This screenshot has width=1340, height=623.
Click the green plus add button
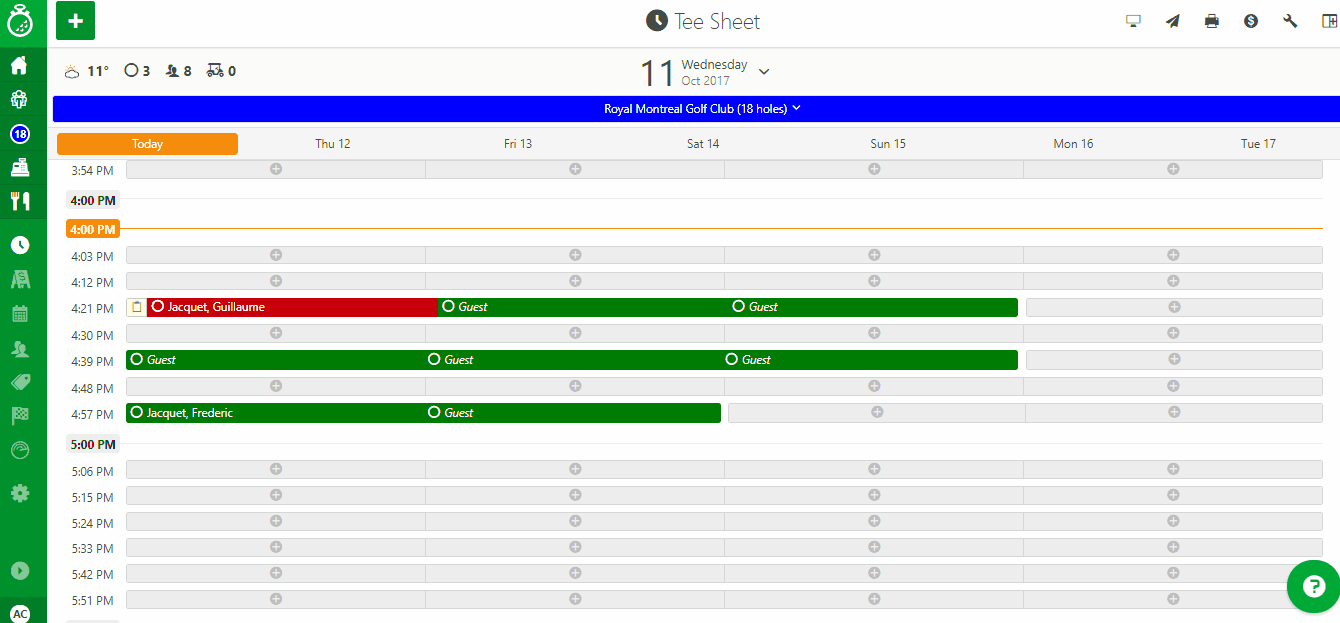click(75, 21)
